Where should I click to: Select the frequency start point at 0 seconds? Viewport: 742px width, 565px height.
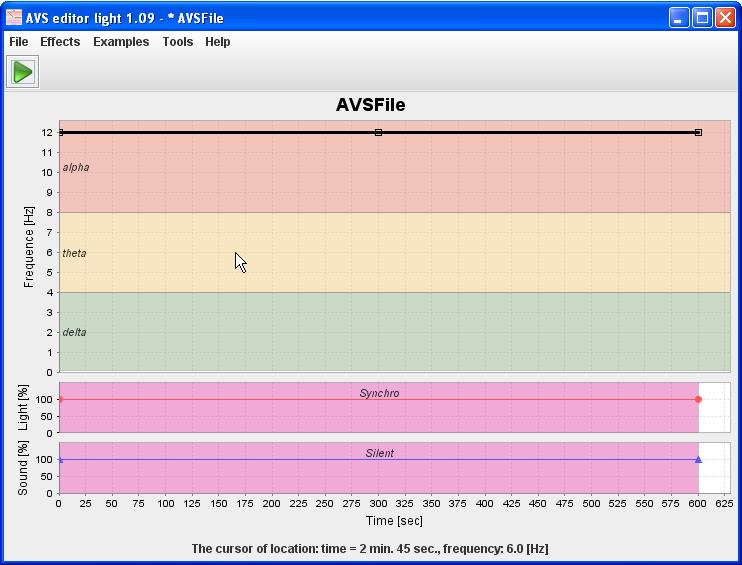pyautogui.click(x=60, y=132)
